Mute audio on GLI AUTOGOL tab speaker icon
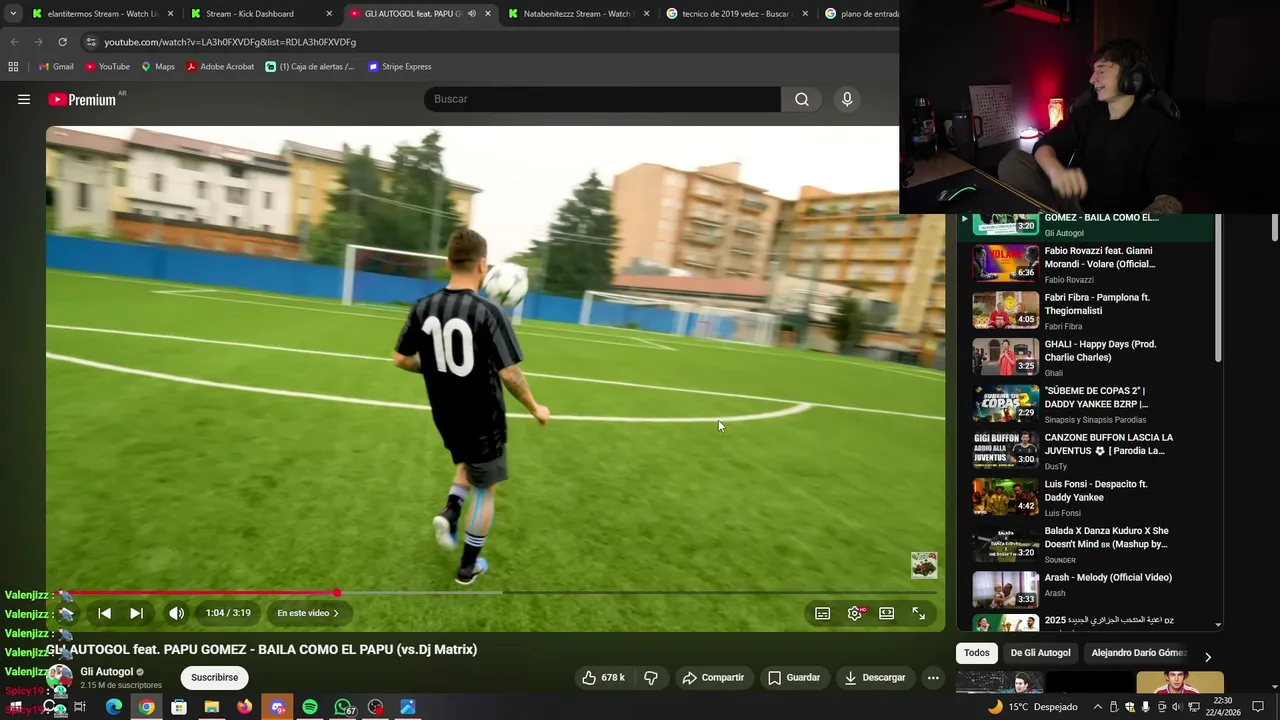The height and width of the screenshot is (720, 1280). 472,14
